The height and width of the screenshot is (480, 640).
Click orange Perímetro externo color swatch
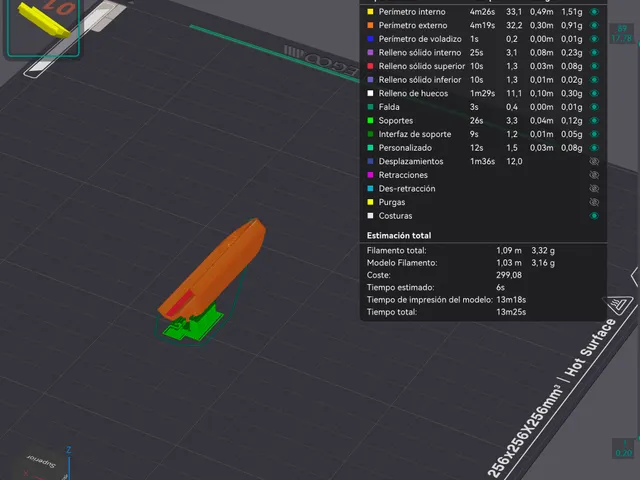[x=370, y=25]
